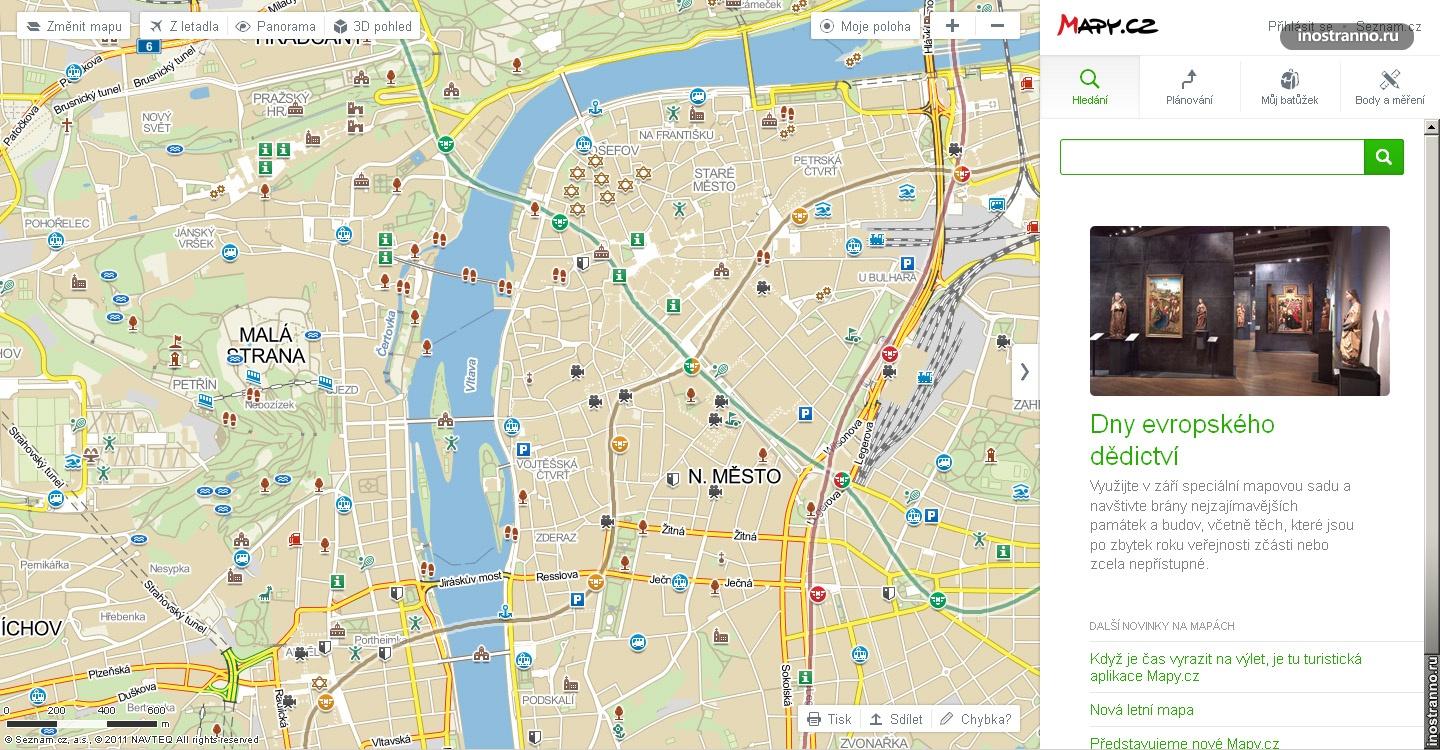Locate me with Moje poloha

point(865,27)
